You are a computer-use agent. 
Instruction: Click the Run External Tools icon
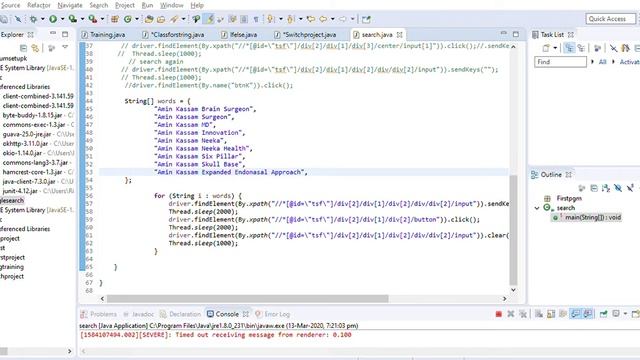click(x=93, y=19)
